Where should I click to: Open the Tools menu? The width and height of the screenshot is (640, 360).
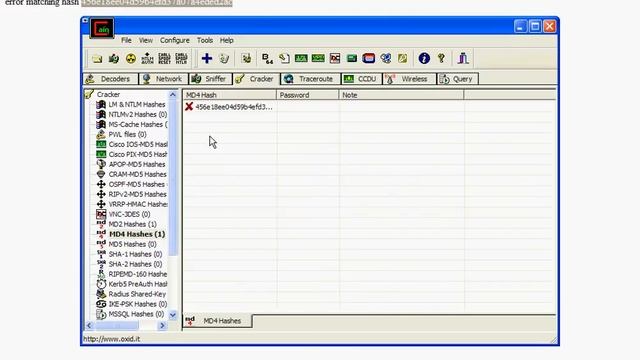204,40
